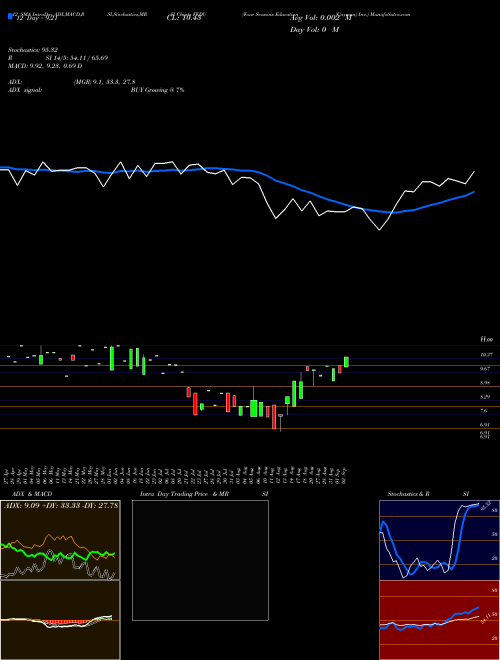This screenshot has height=660, width=500.
Task: Click the "Day Vol: 0 M" label
Action: point(314,30)
